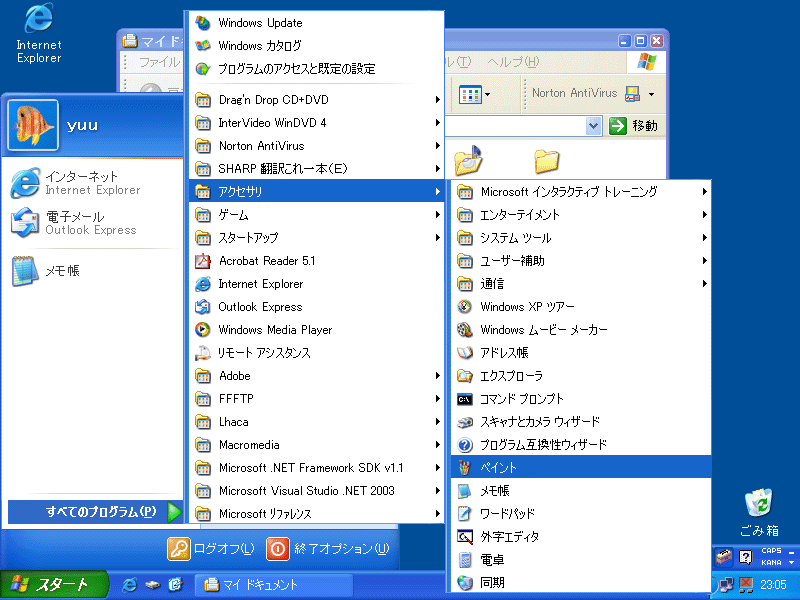Select エクスプローラ in accessories menu
The width and height of the screenshot is (800, 600).
581,376
